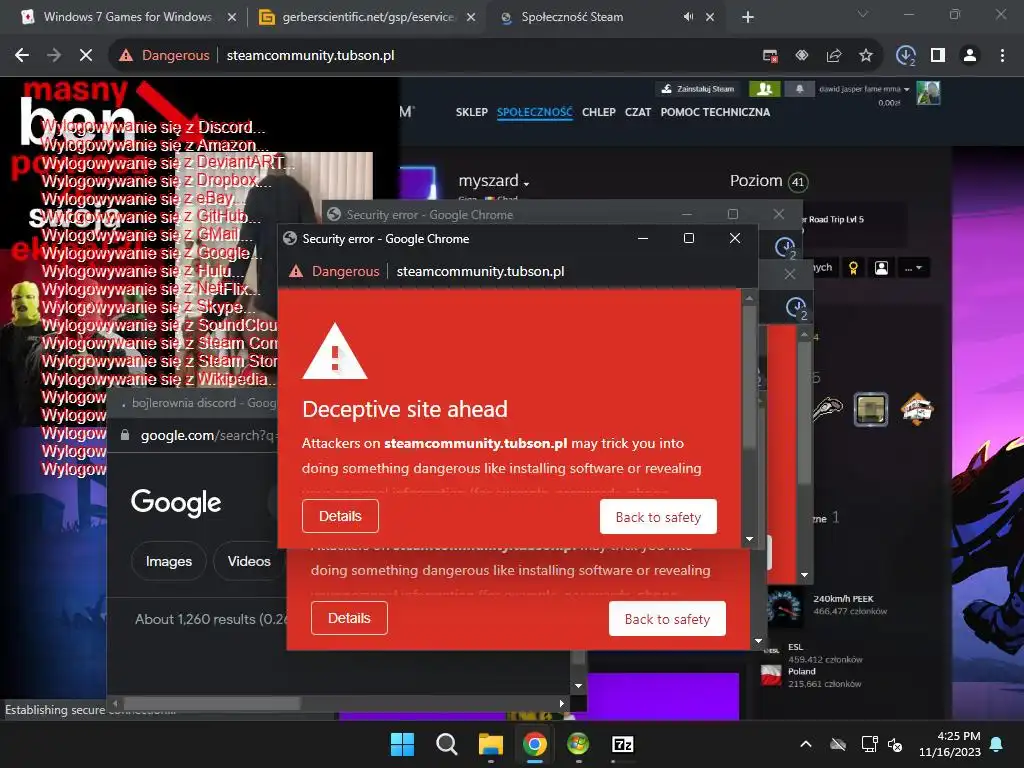Open the taskbar clock showing 4:25 PM
Image resolution: width=1024 pixels, height=768 pixels.
(950, 744)
